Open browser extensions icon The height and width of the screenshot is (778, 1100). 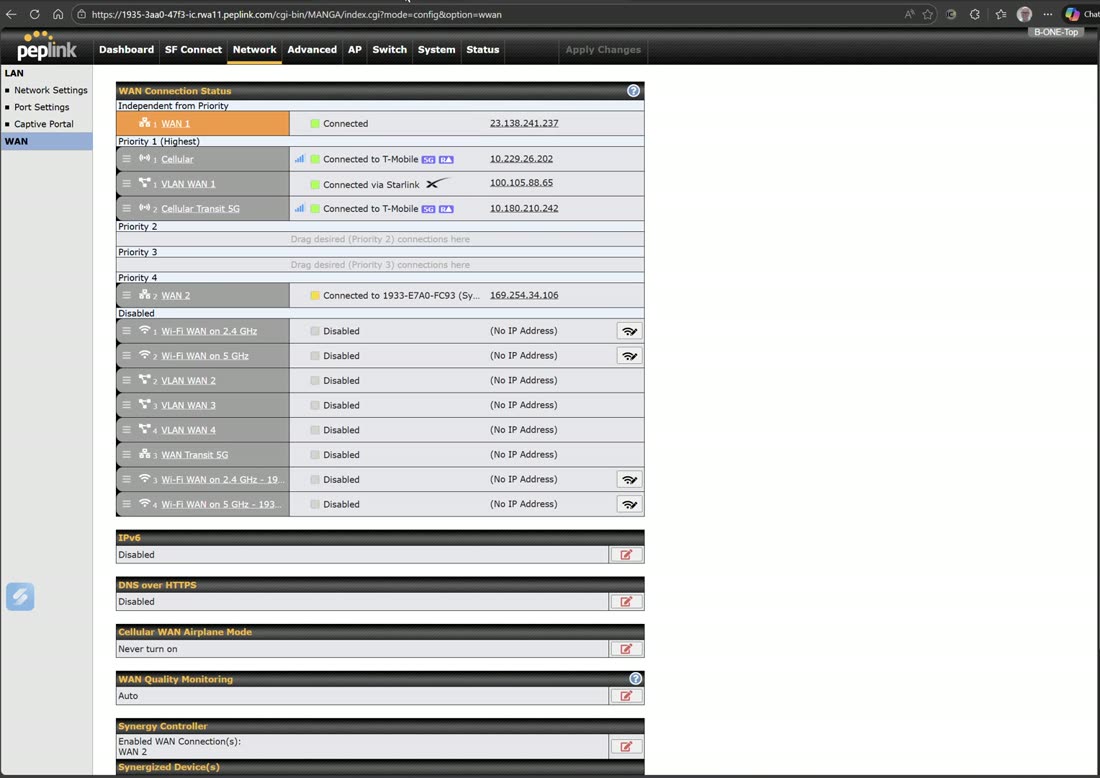coord(974,14)
